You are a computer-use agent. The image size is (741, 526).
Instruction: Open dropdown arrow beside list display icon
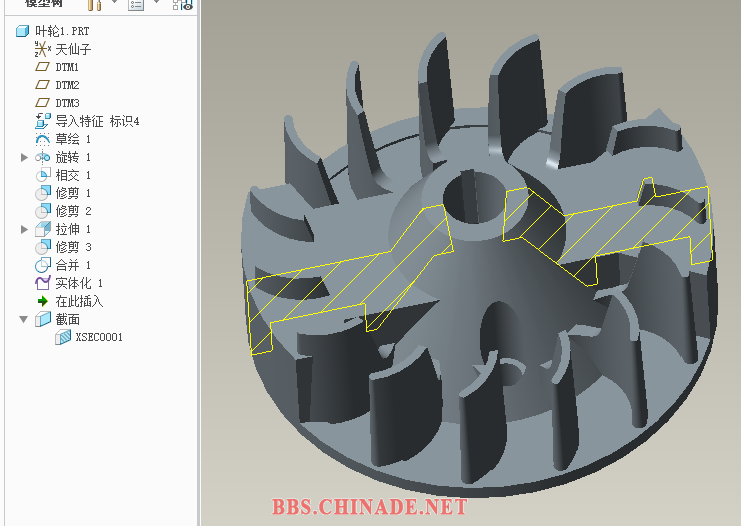point(156,4)
